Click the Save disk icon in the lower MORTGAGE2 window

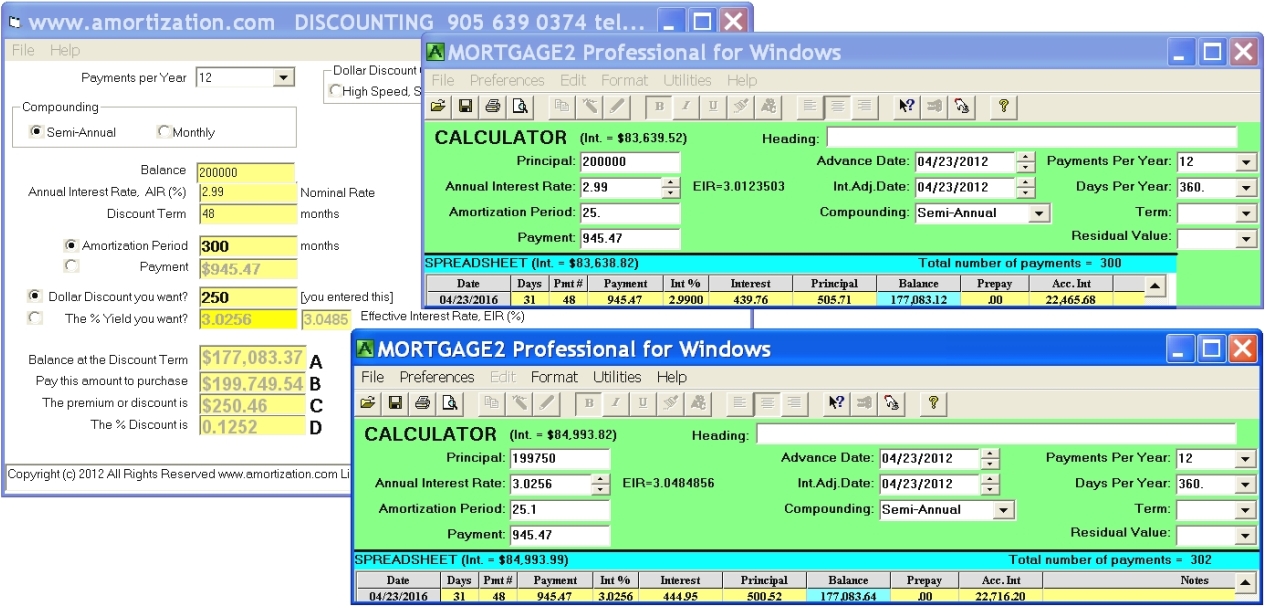[395, 403]
